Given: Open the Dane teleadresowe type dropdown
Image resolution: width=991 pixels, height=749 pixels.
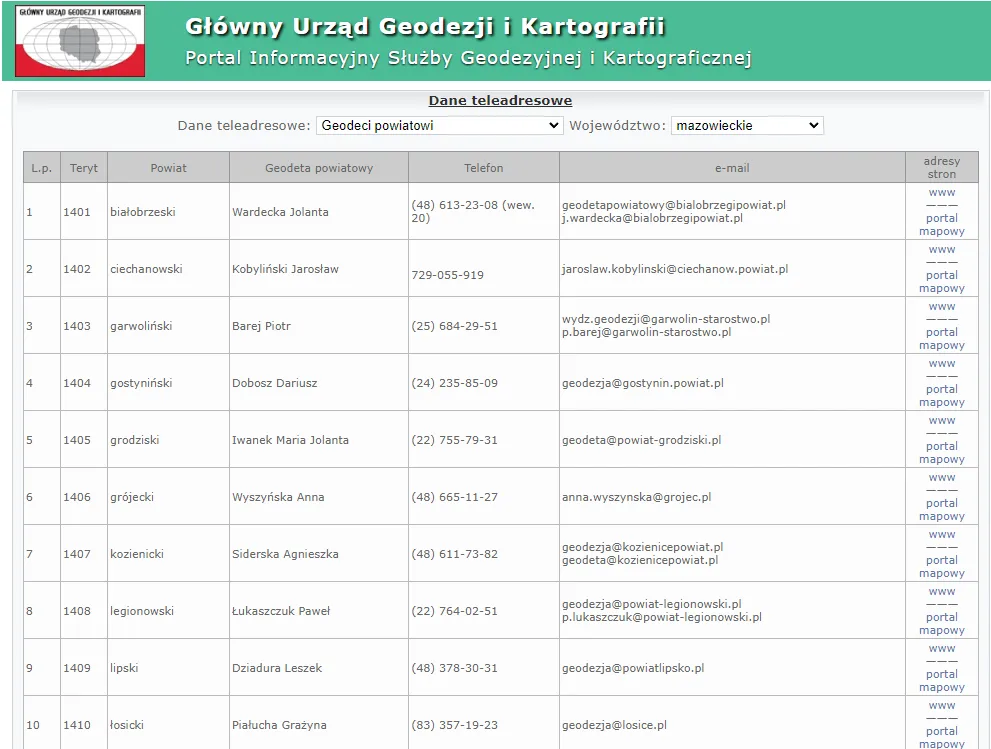Looking at the screenshot, I should click(x=439, y=125).
